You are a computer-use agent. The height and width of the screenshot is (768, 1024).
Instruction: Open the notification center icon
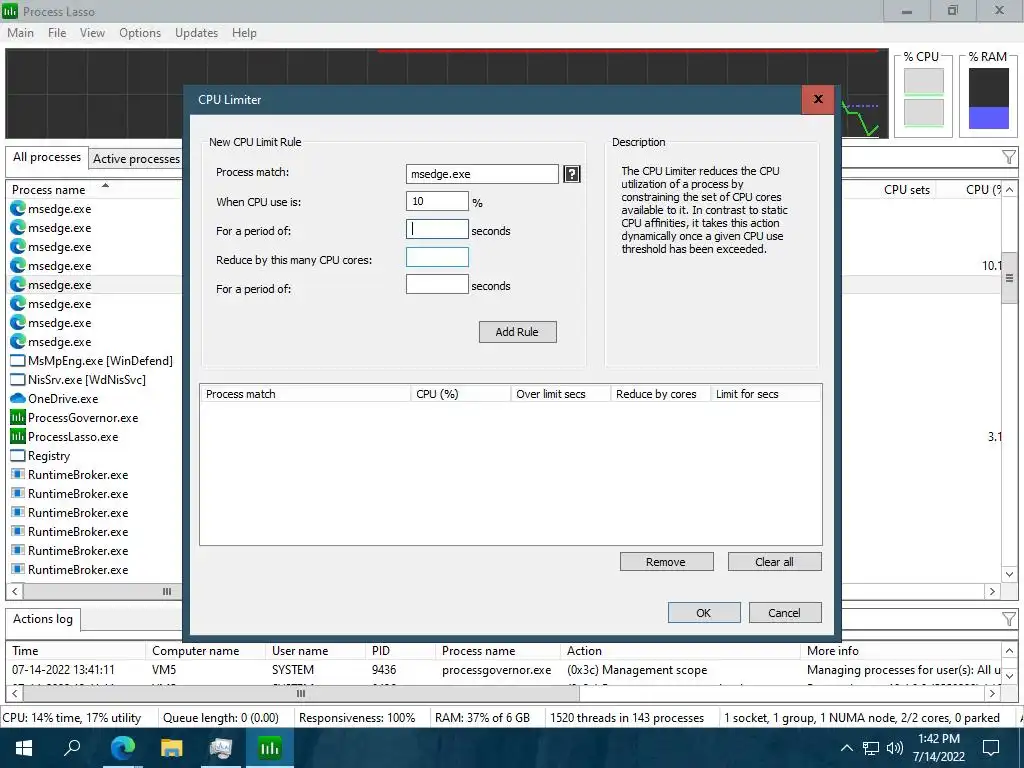(991, 748)
